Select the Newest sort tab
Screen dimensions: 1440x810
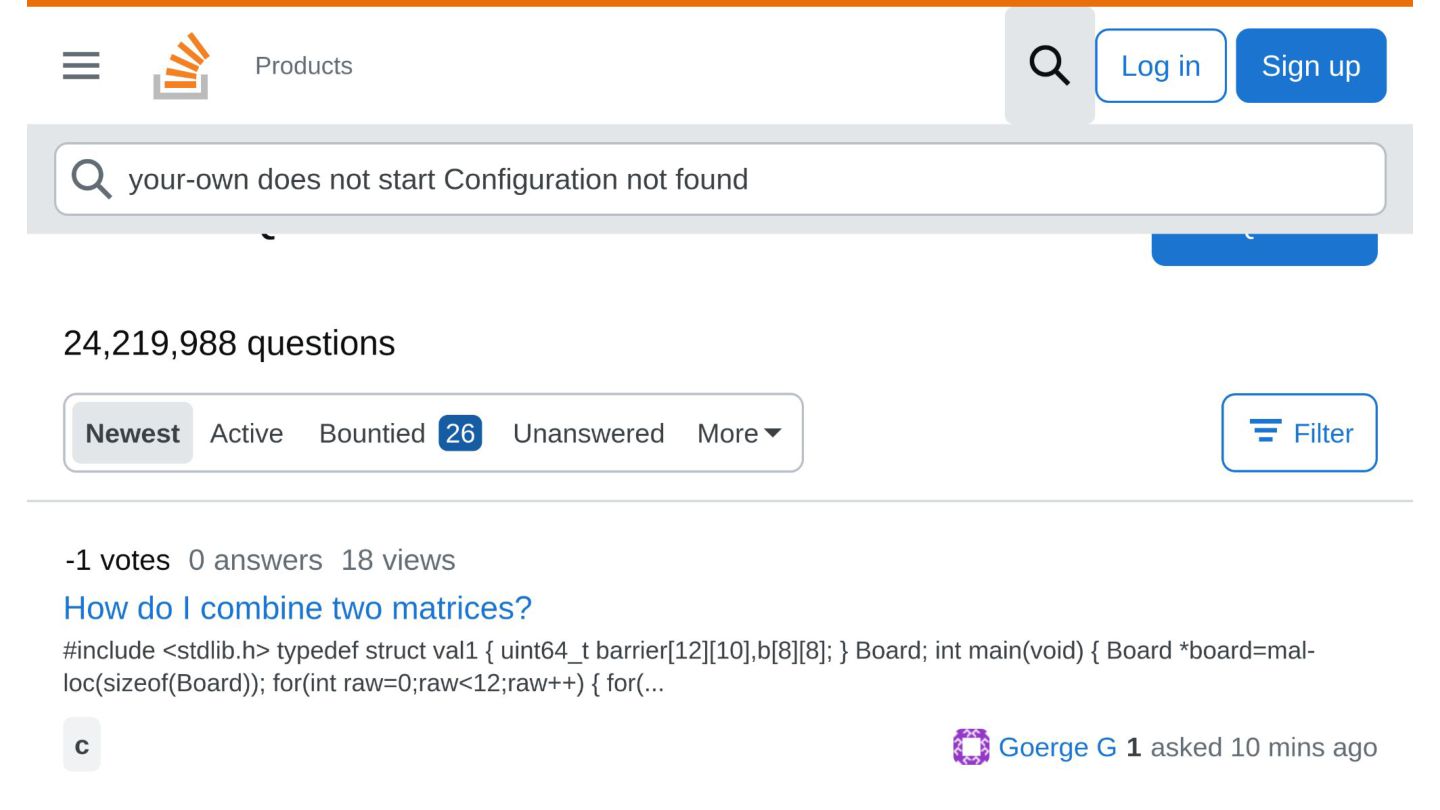[x=133, y=433]
